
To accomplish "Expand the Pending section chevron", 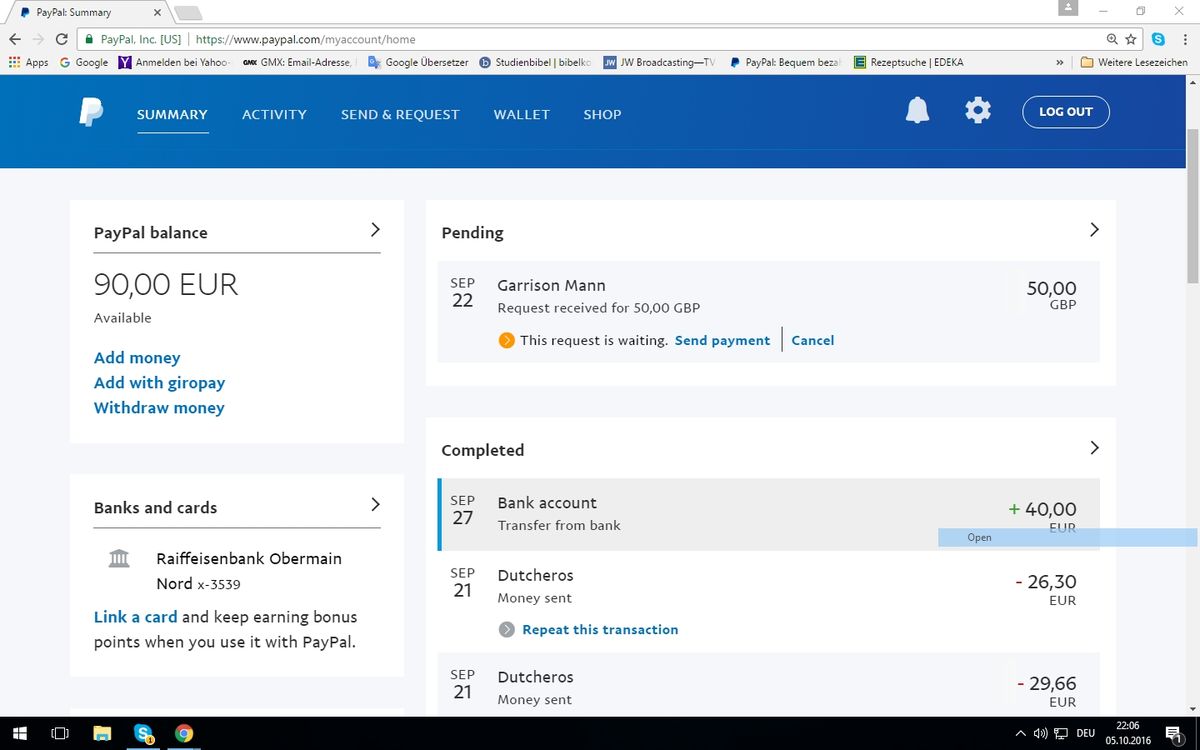I will tap(1094, 230).
